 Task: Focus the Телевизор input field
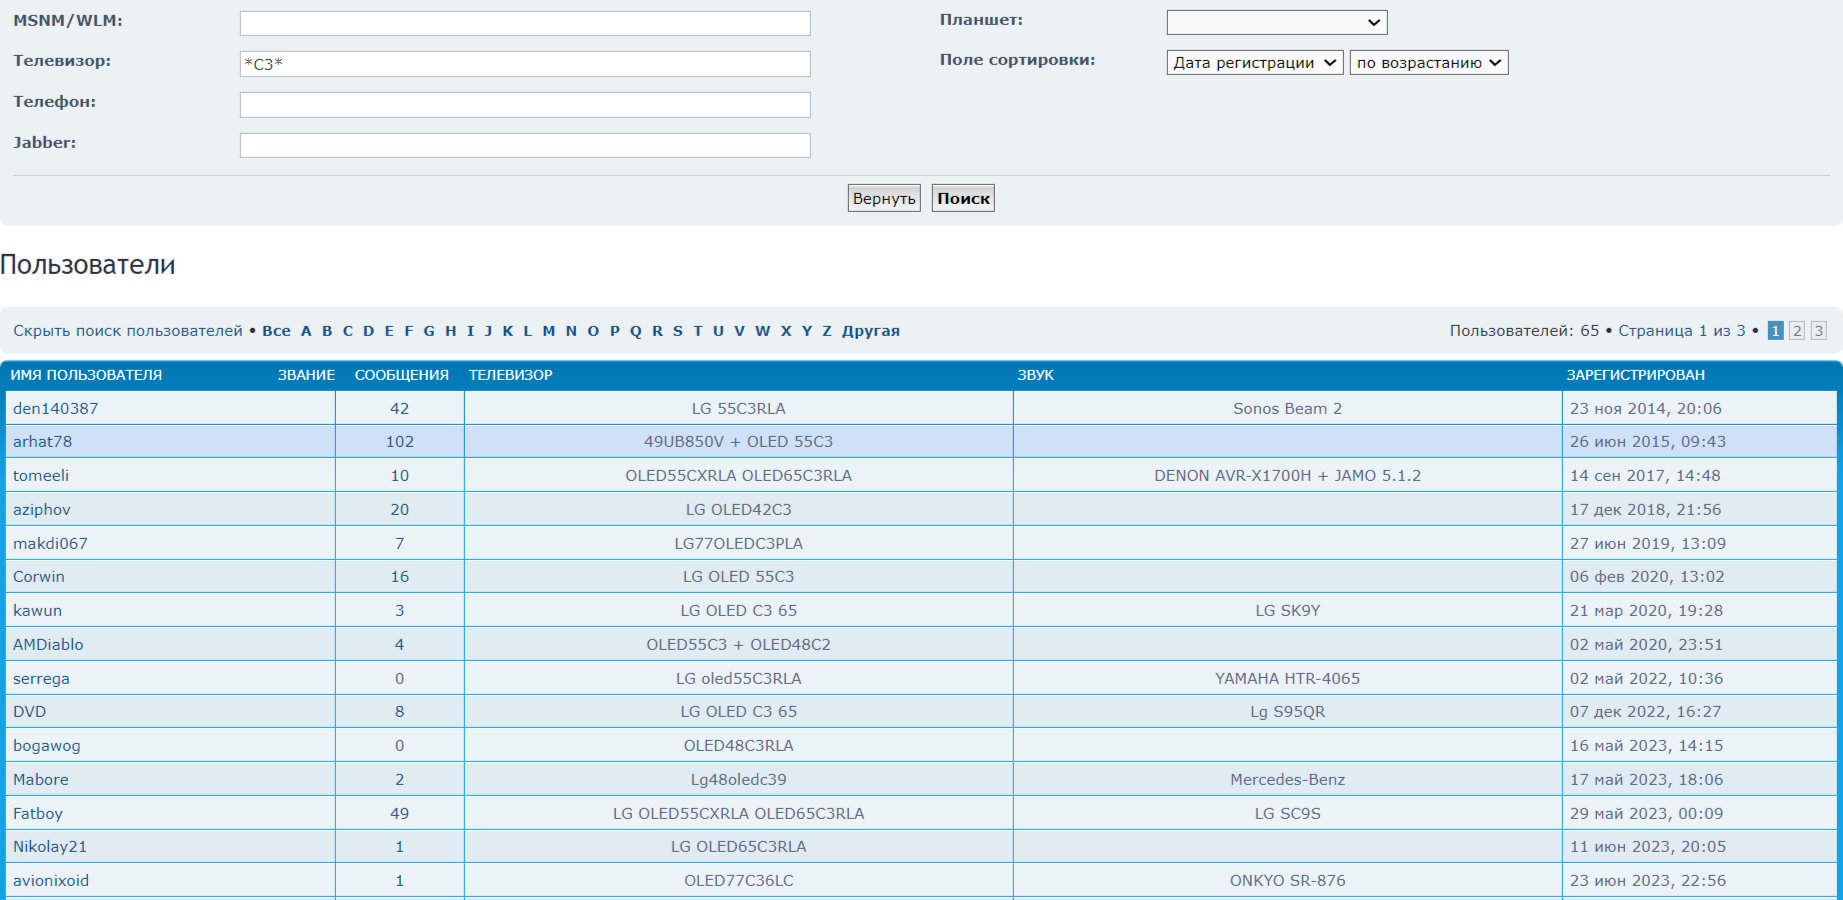tap(524, 64)
